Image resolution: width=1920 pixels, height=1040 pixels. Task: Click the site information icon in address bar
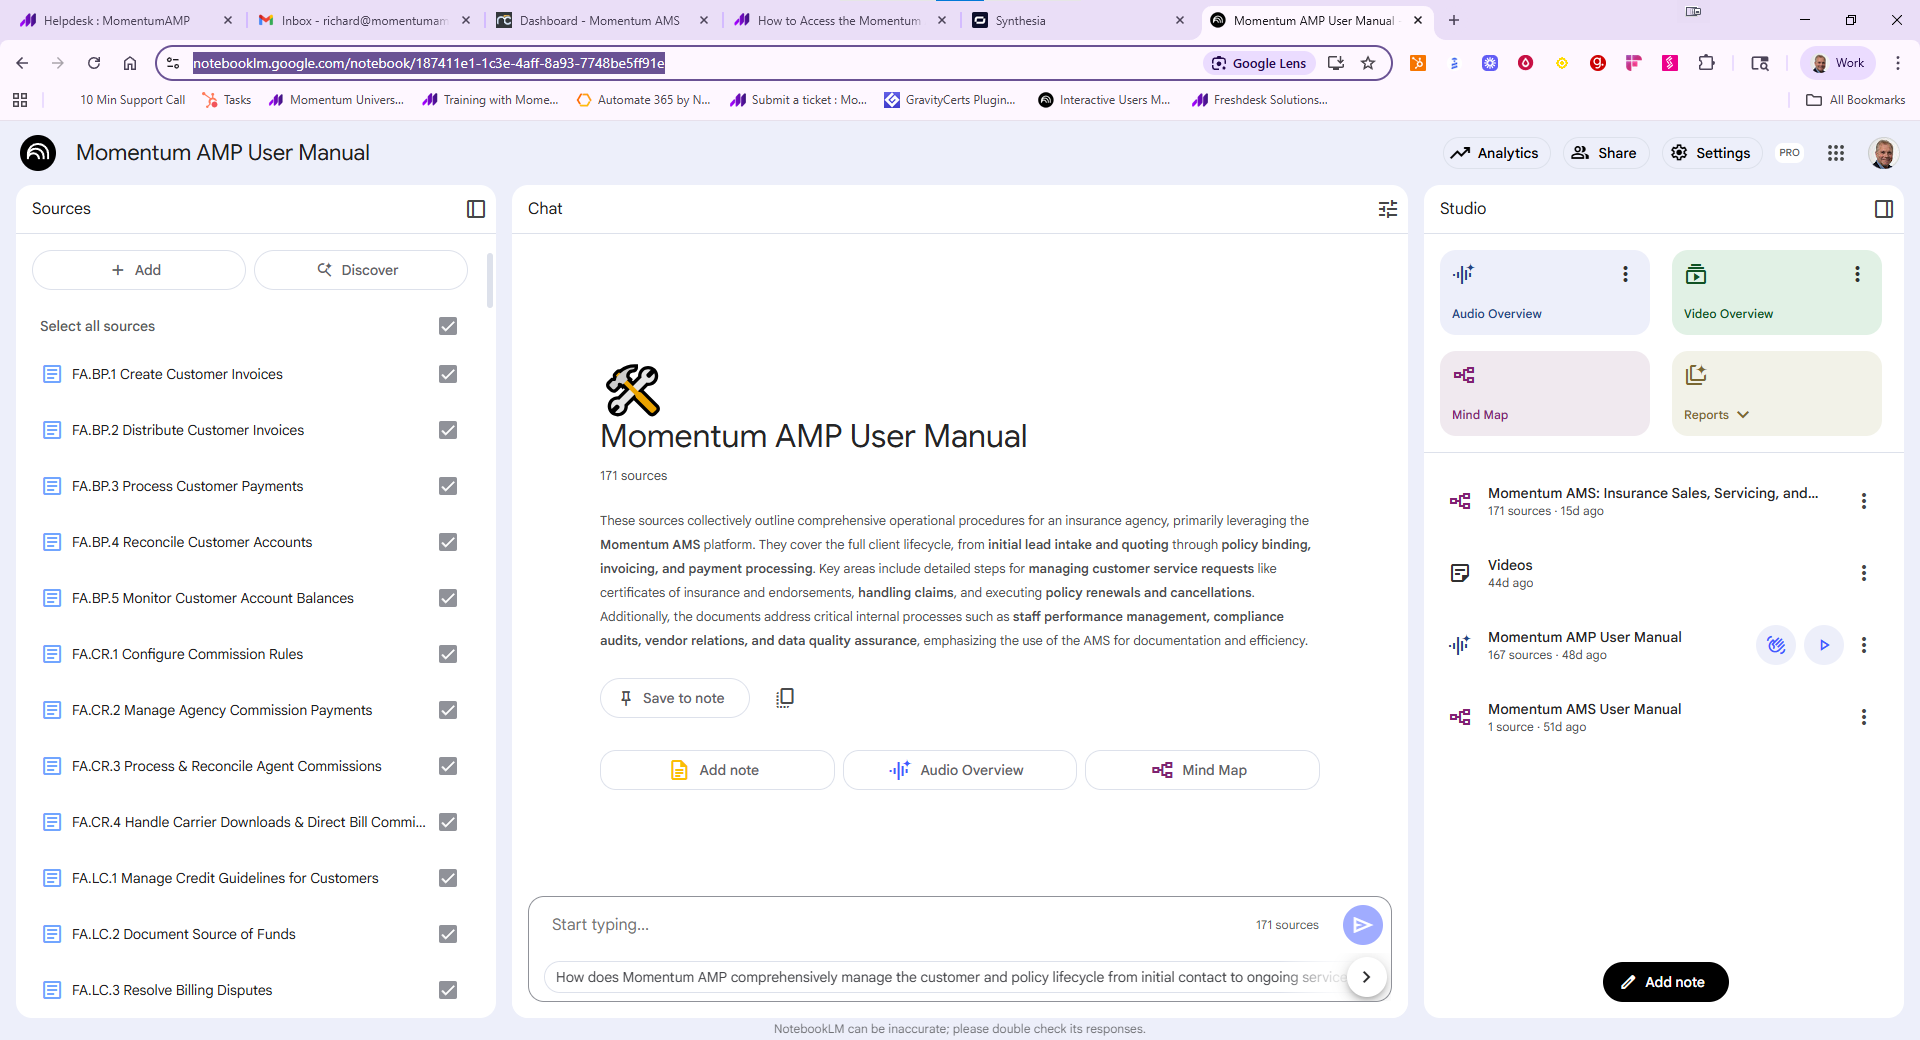(173, 63)
